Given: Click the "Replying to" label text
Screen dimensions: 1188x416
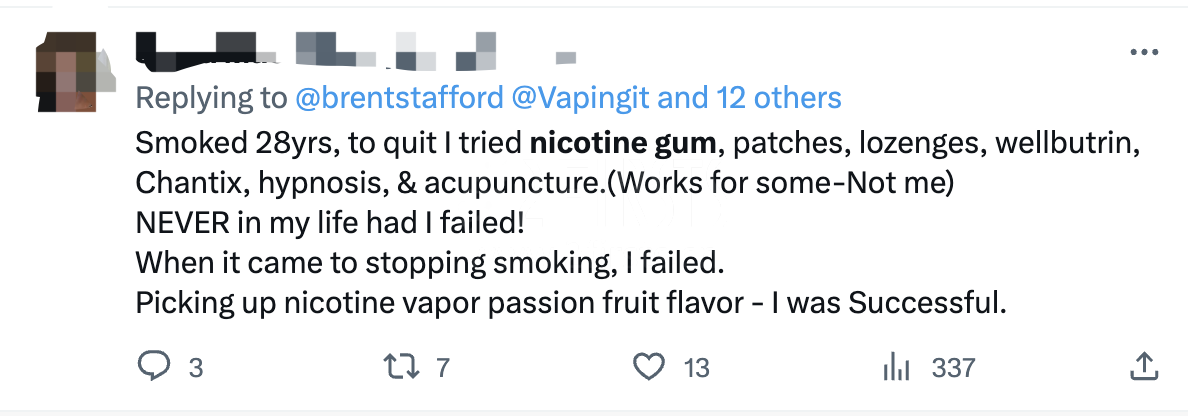Looking at the screenshot, I should pyautogui.click(x=211, y=98).
